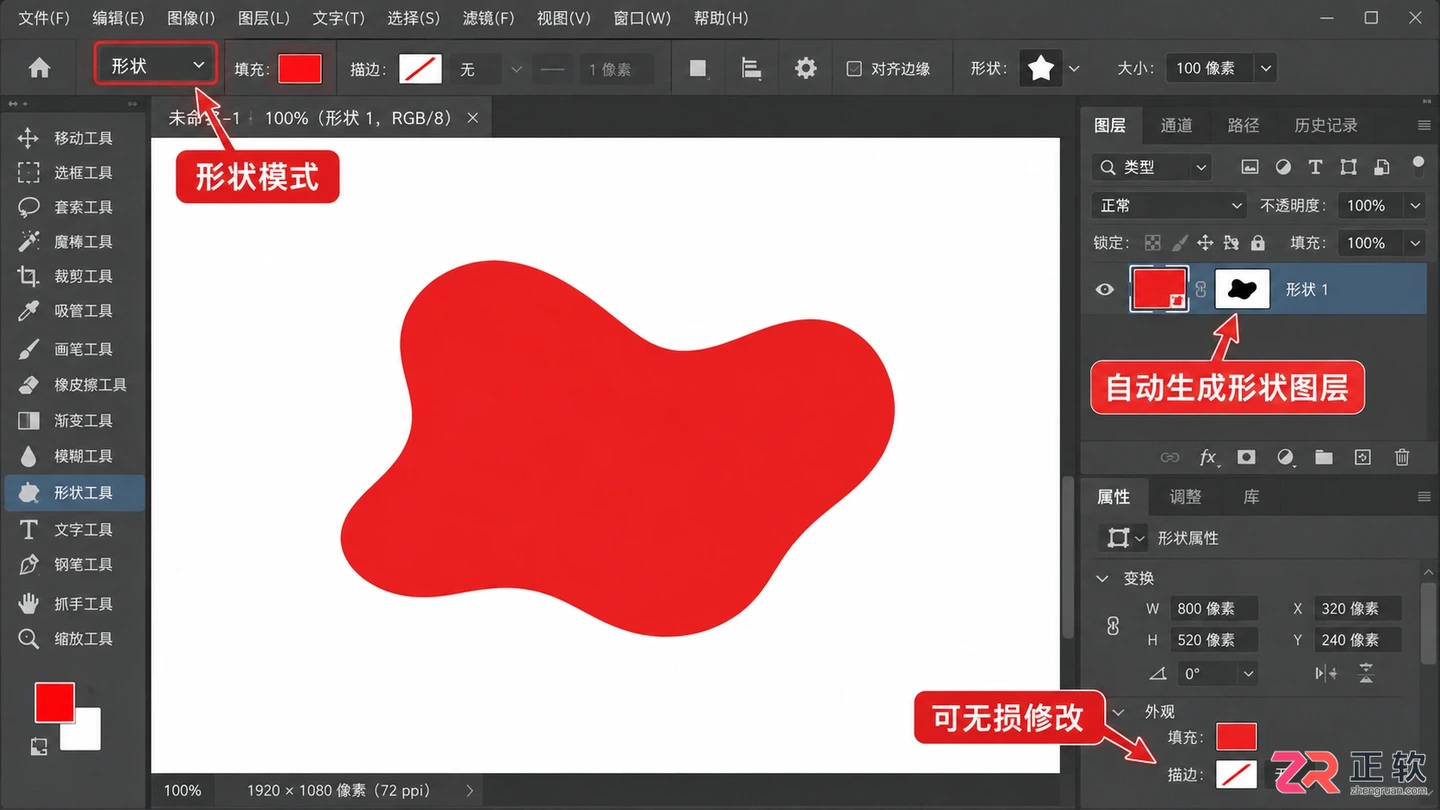Screen dimensions: 1440x810
Task: Delete layer with the trash icon
Action: [1402, 457]
